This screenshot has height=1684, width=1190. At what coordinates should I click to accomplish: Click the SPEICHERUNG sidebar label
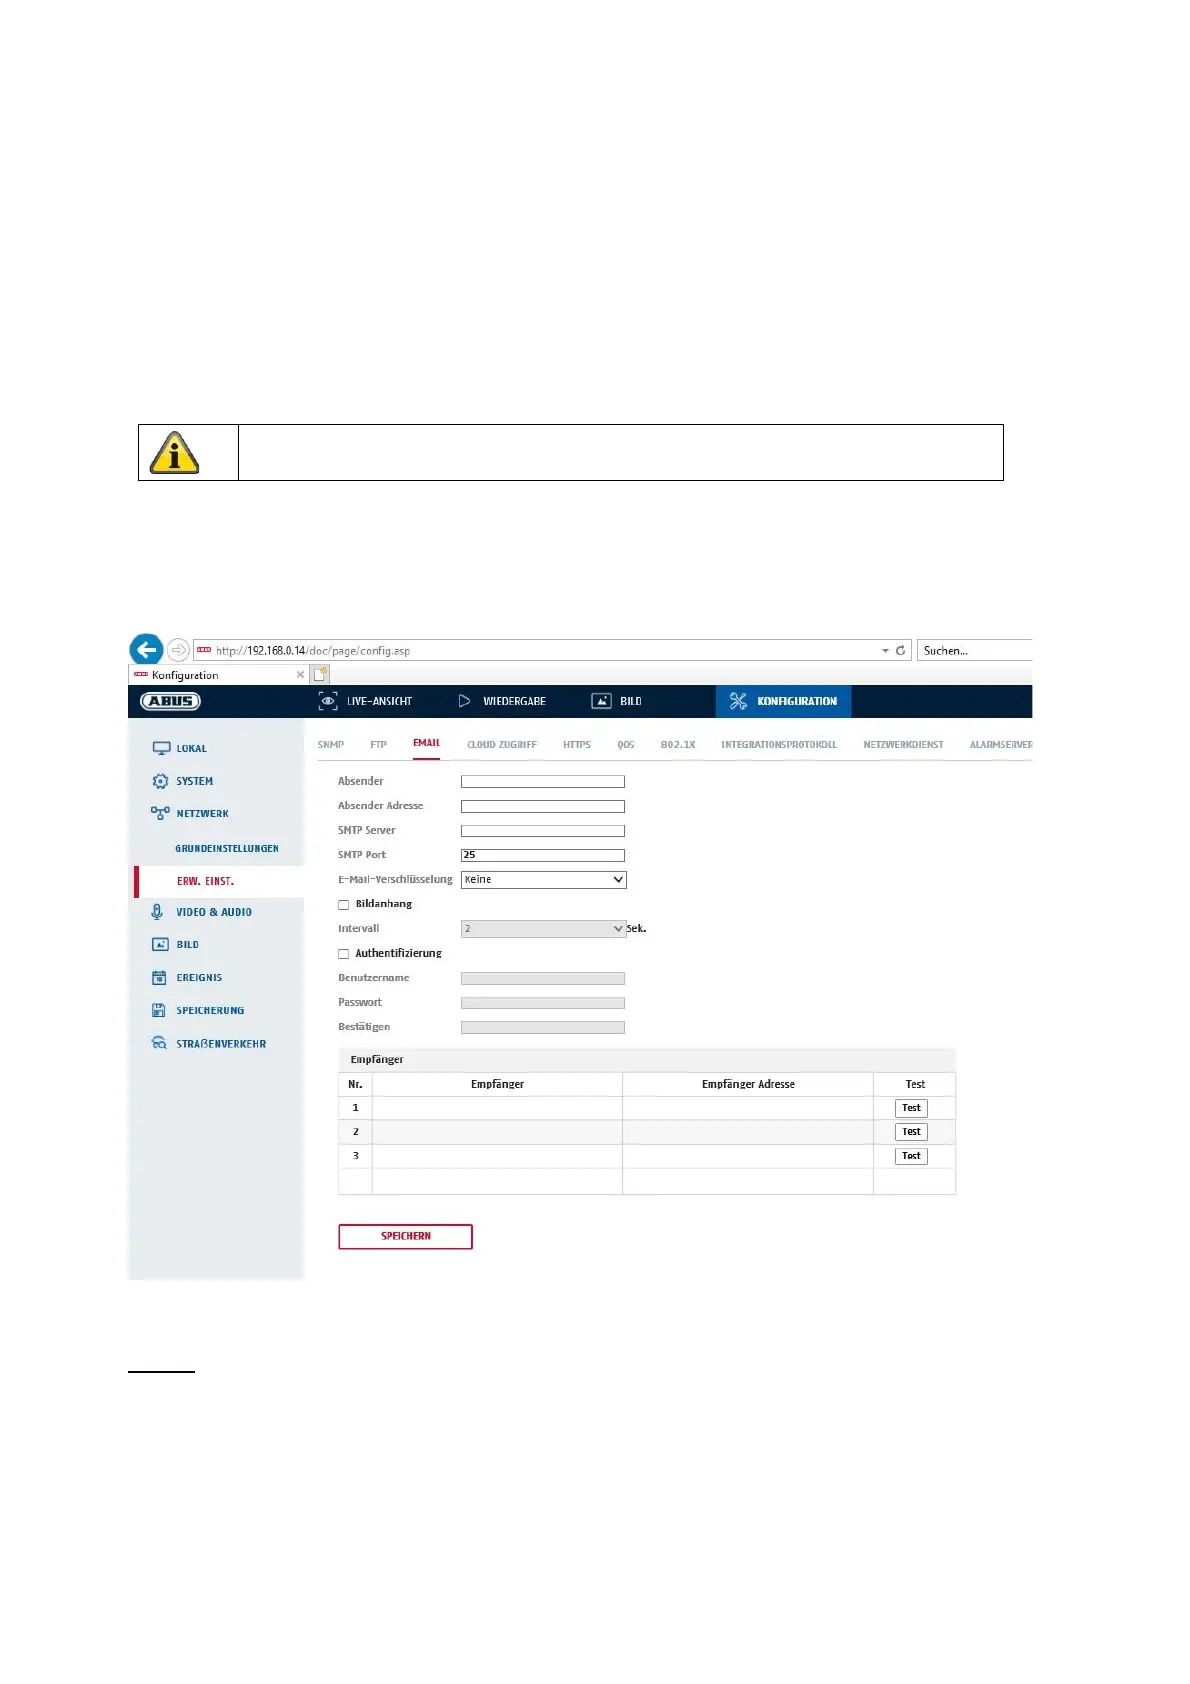210,1010
